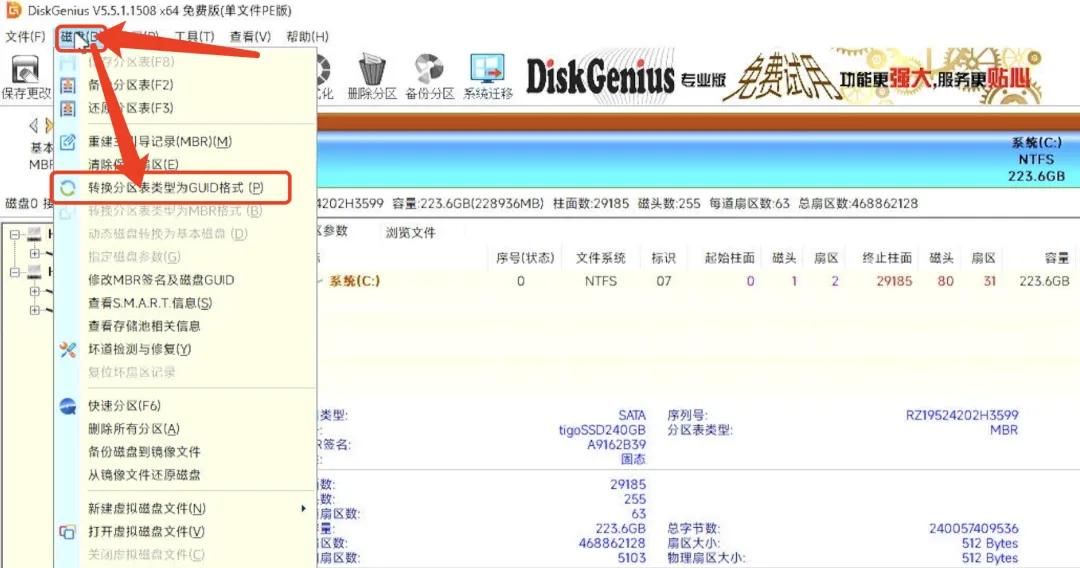1080x568 pixels.
Task: Expand last partition under the second disk
Action: [x=34, y=310]
